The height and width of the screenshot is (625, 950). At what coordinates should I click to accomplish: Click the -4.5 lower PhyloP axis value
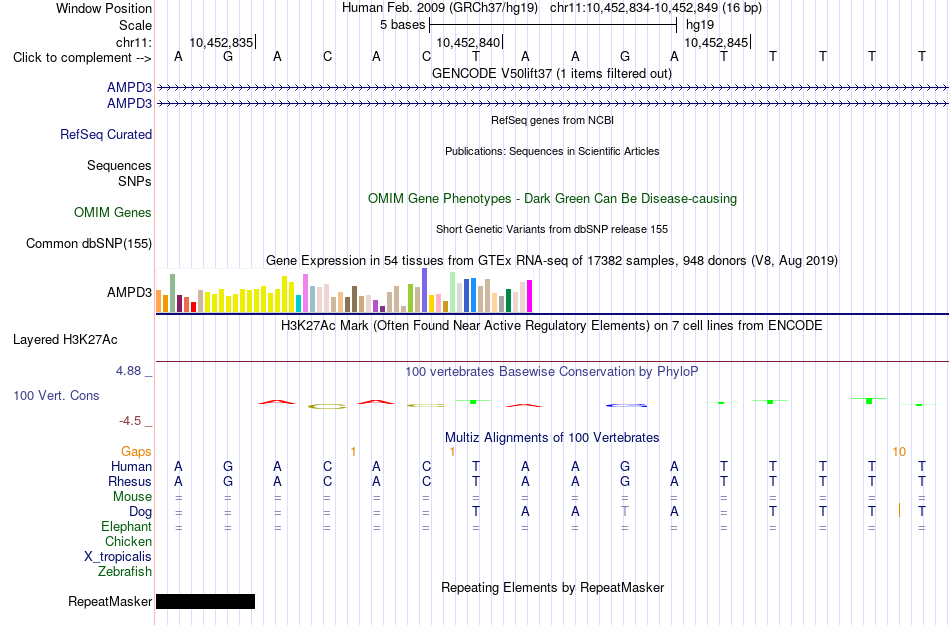pos(130,421)
